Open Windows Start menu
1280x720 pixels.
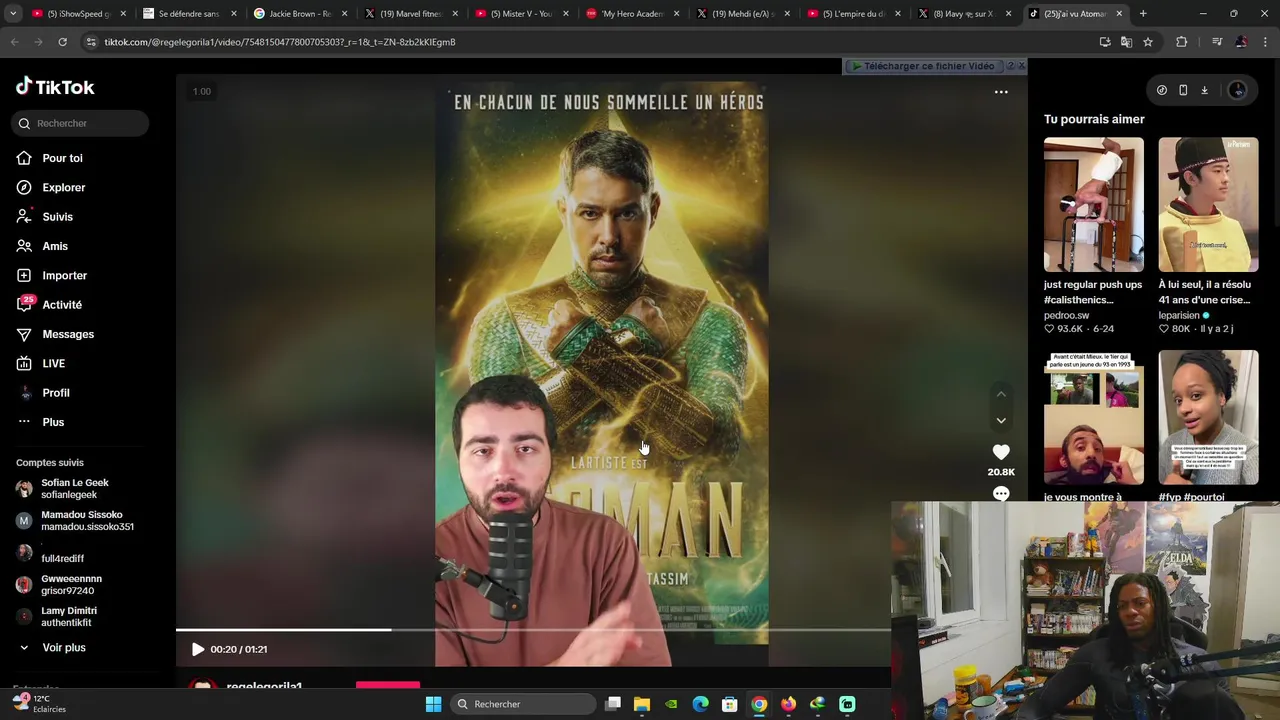(433, 704)
